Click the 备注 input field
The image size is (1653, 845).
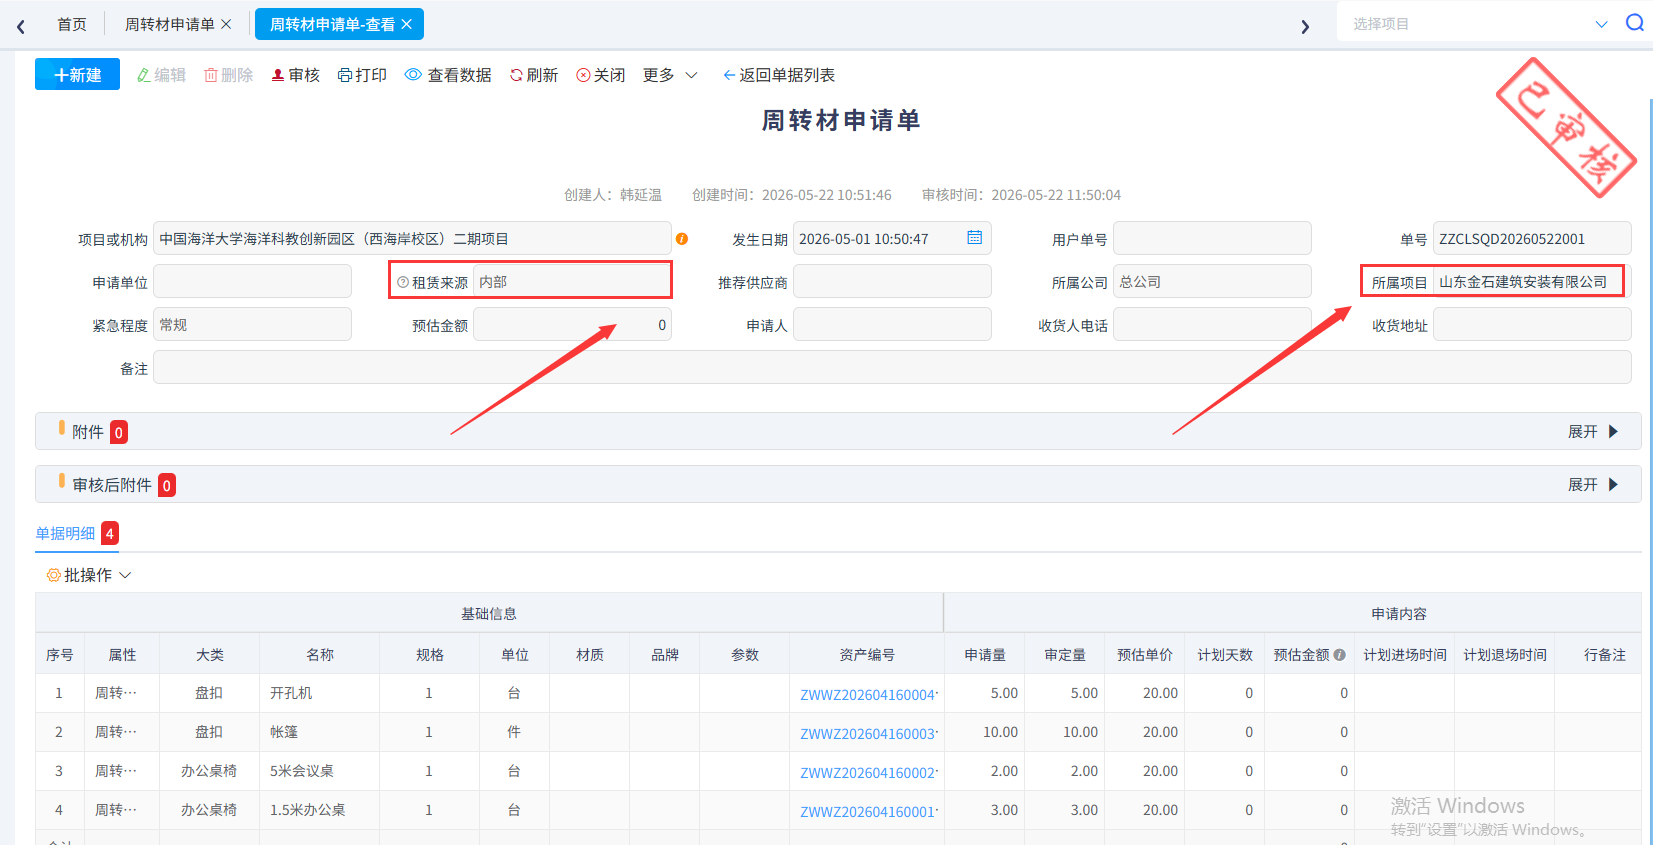coord(892,367)
